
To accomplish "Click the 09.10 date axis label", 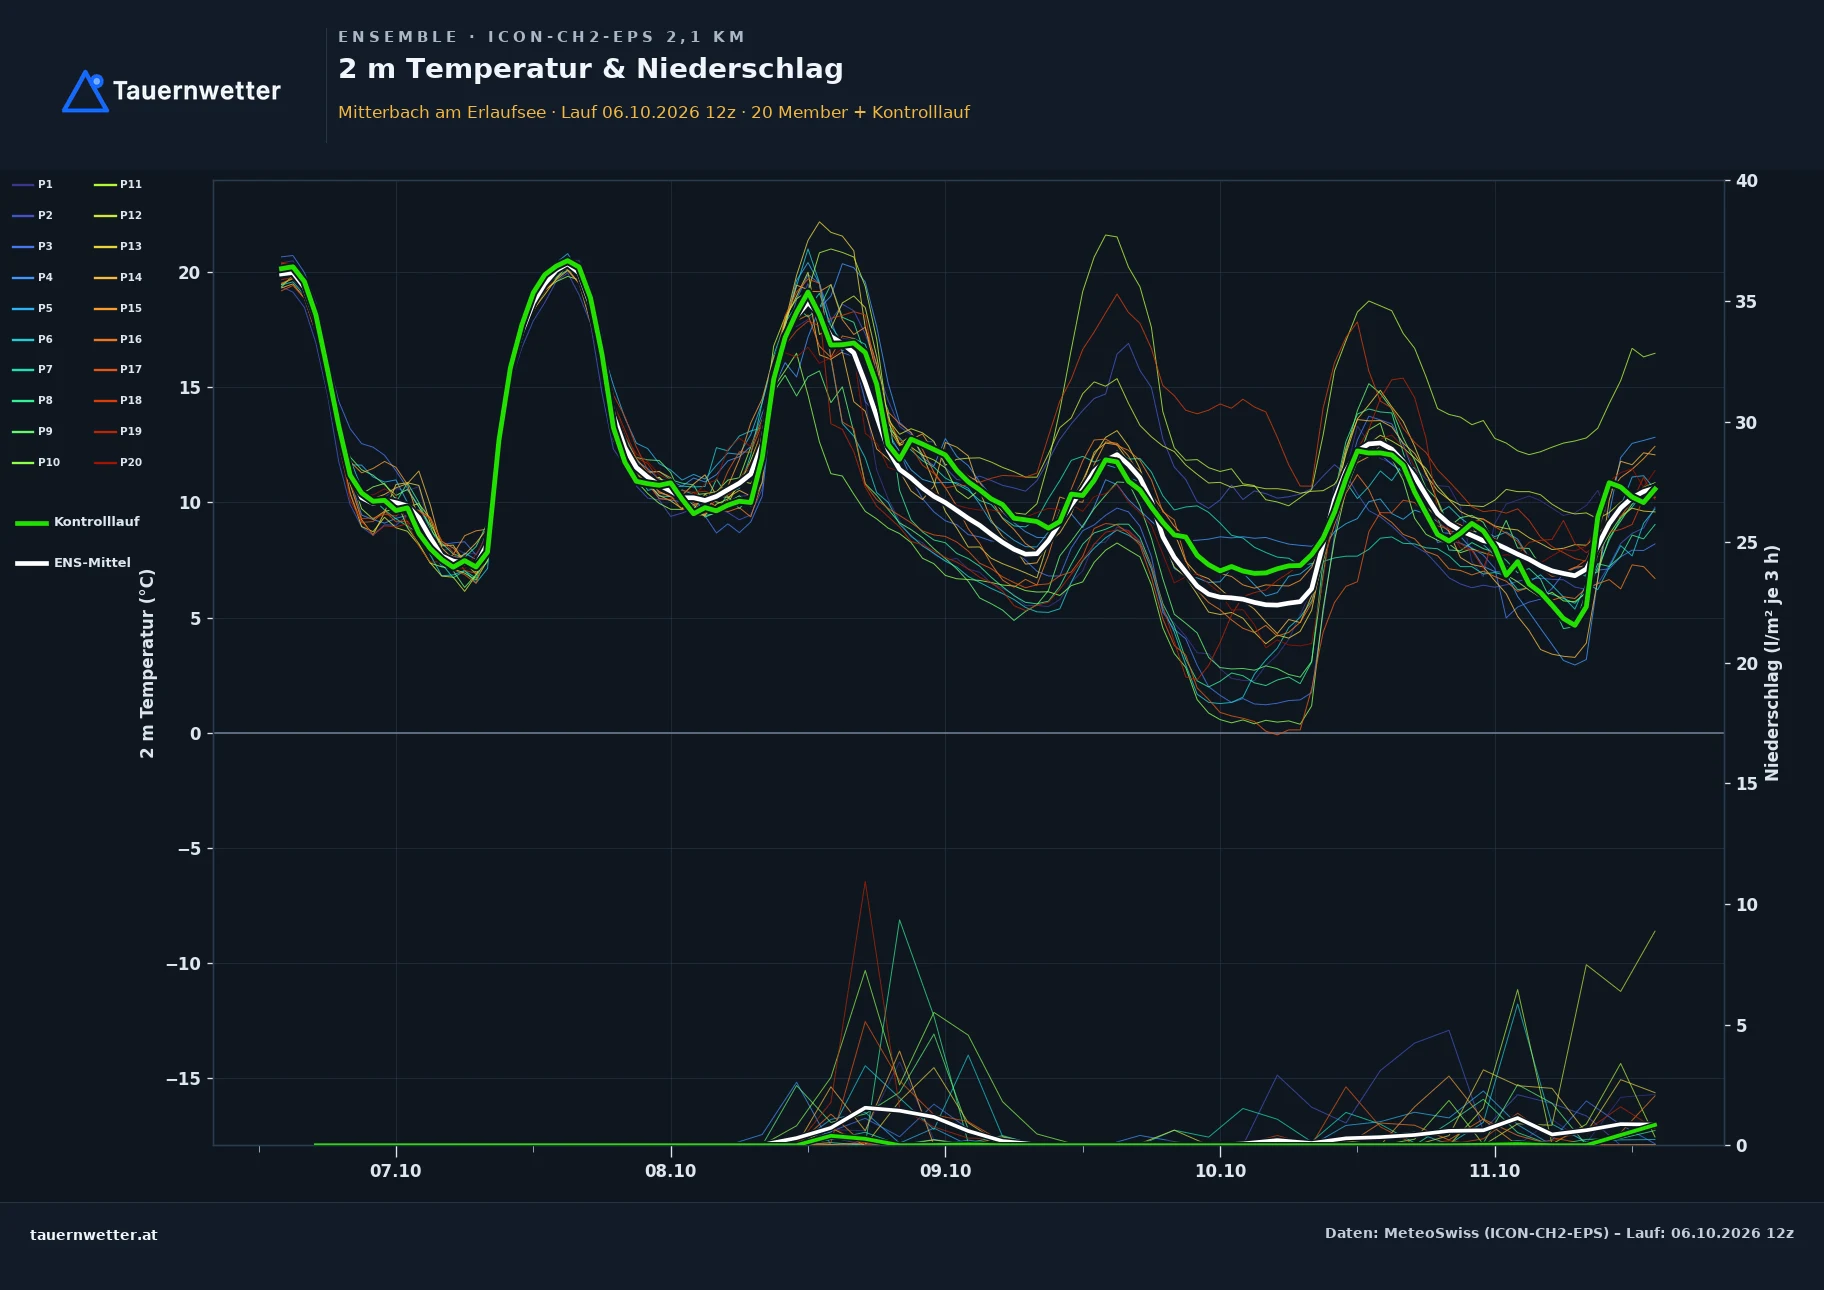I will click(x=945, y=1171).
